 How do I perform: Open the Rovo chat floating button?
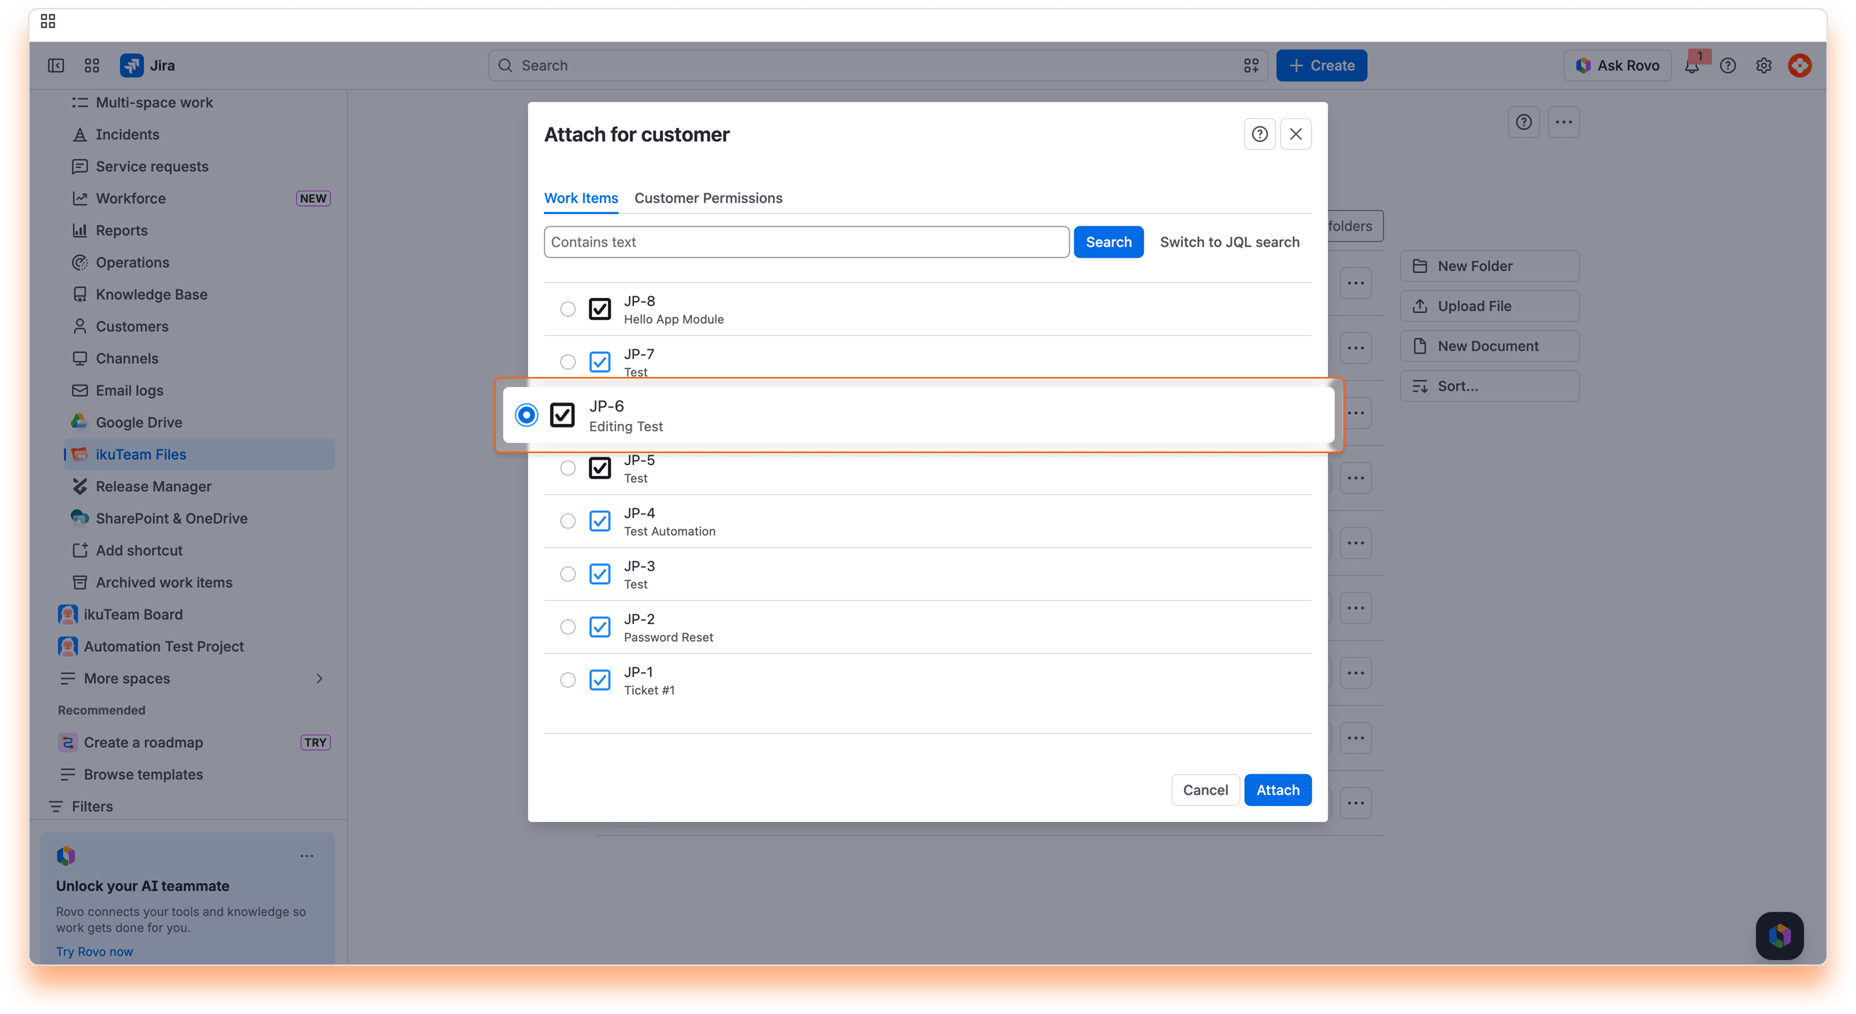point(1780,936)
